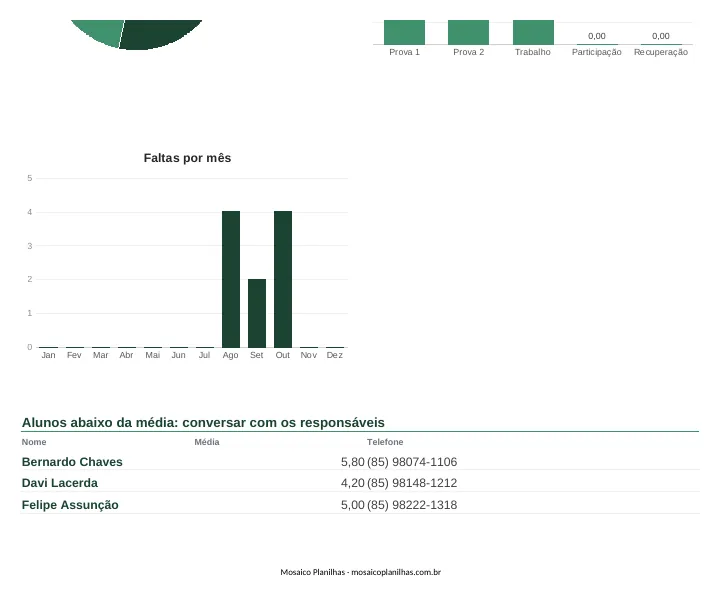Click the Nov axis label
Screen dimensions: 719x597
click(309, 355)
